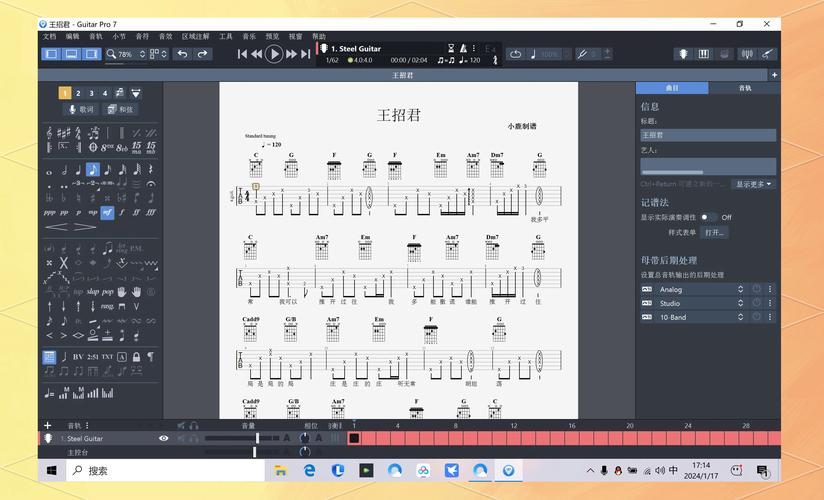Open the Chords button (和弦)
This screenshot has height=500, width=824.
pos(120,109)
